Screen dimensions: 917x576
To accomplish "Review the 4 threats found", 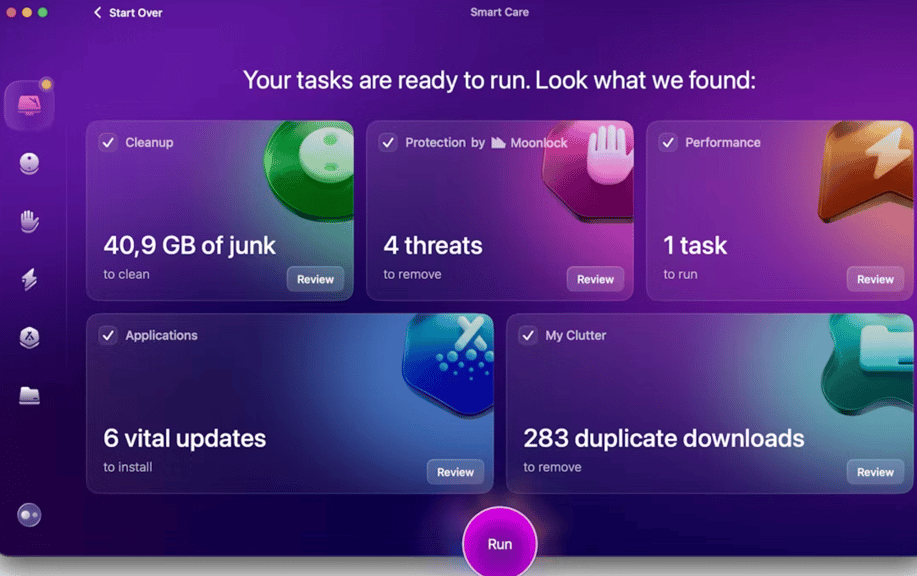I will (x=595, y=279).
